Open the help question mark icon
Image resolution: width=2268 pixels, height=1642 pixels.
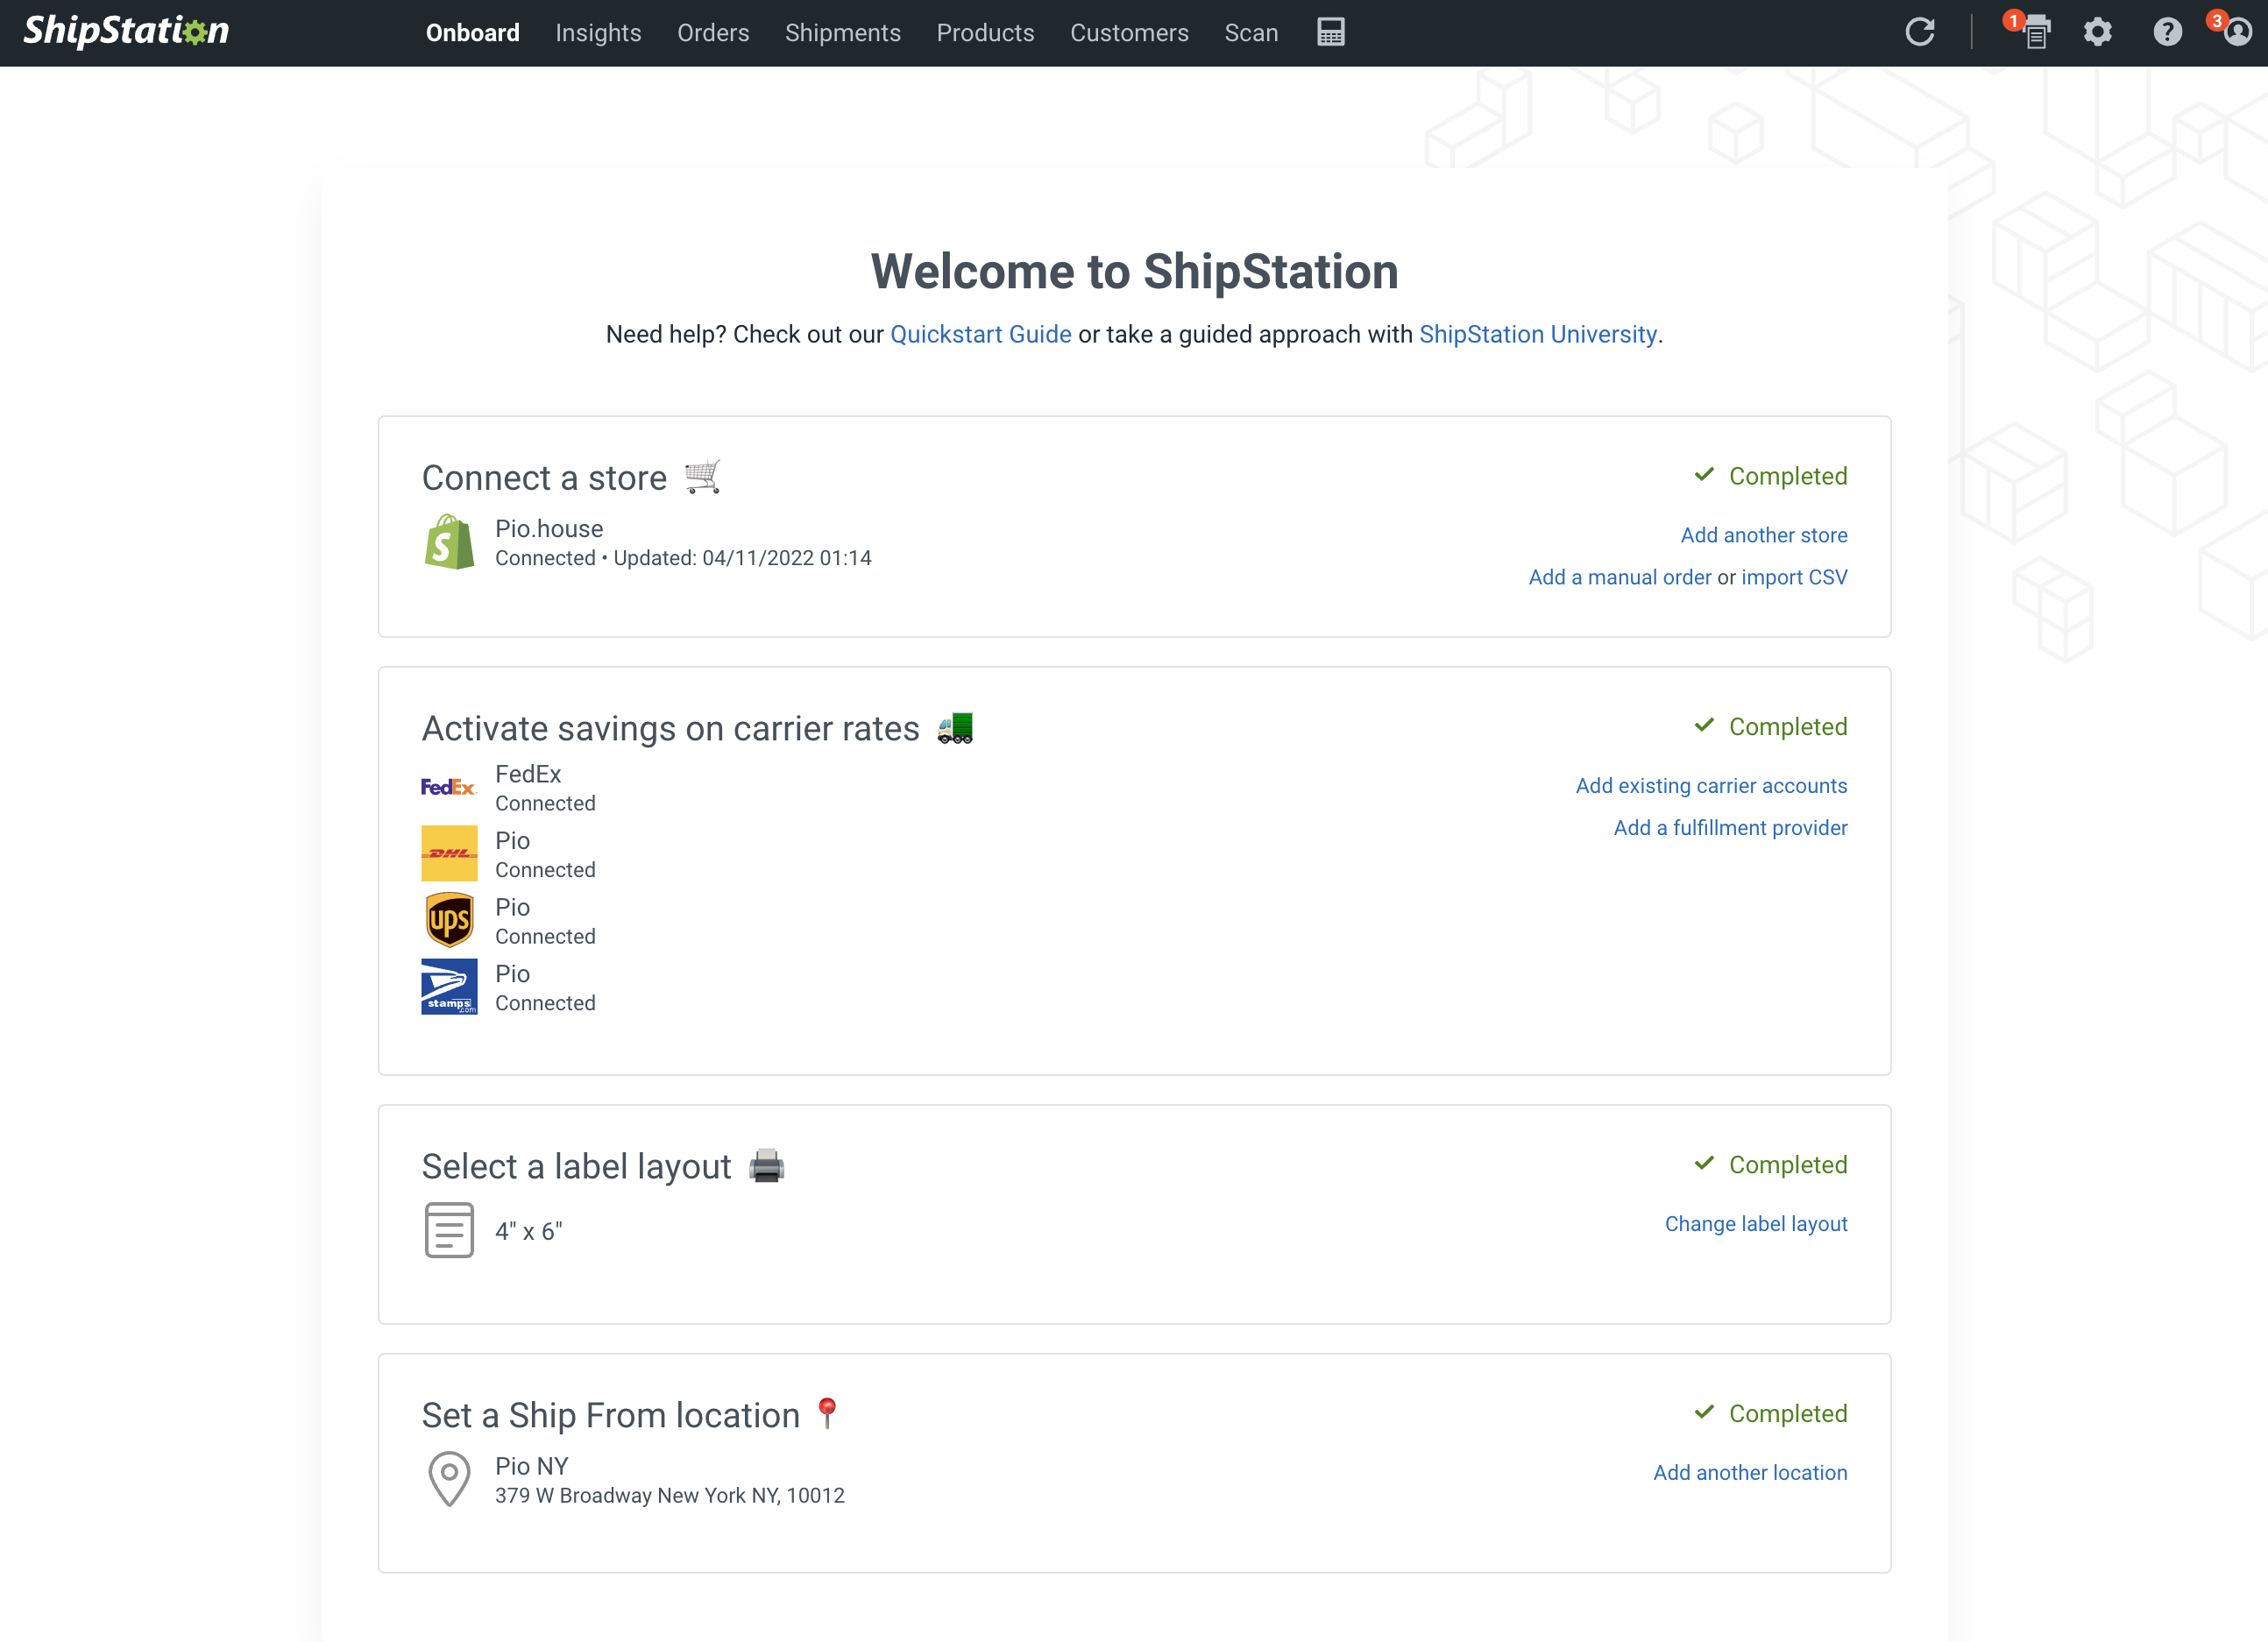[2166, 33]
